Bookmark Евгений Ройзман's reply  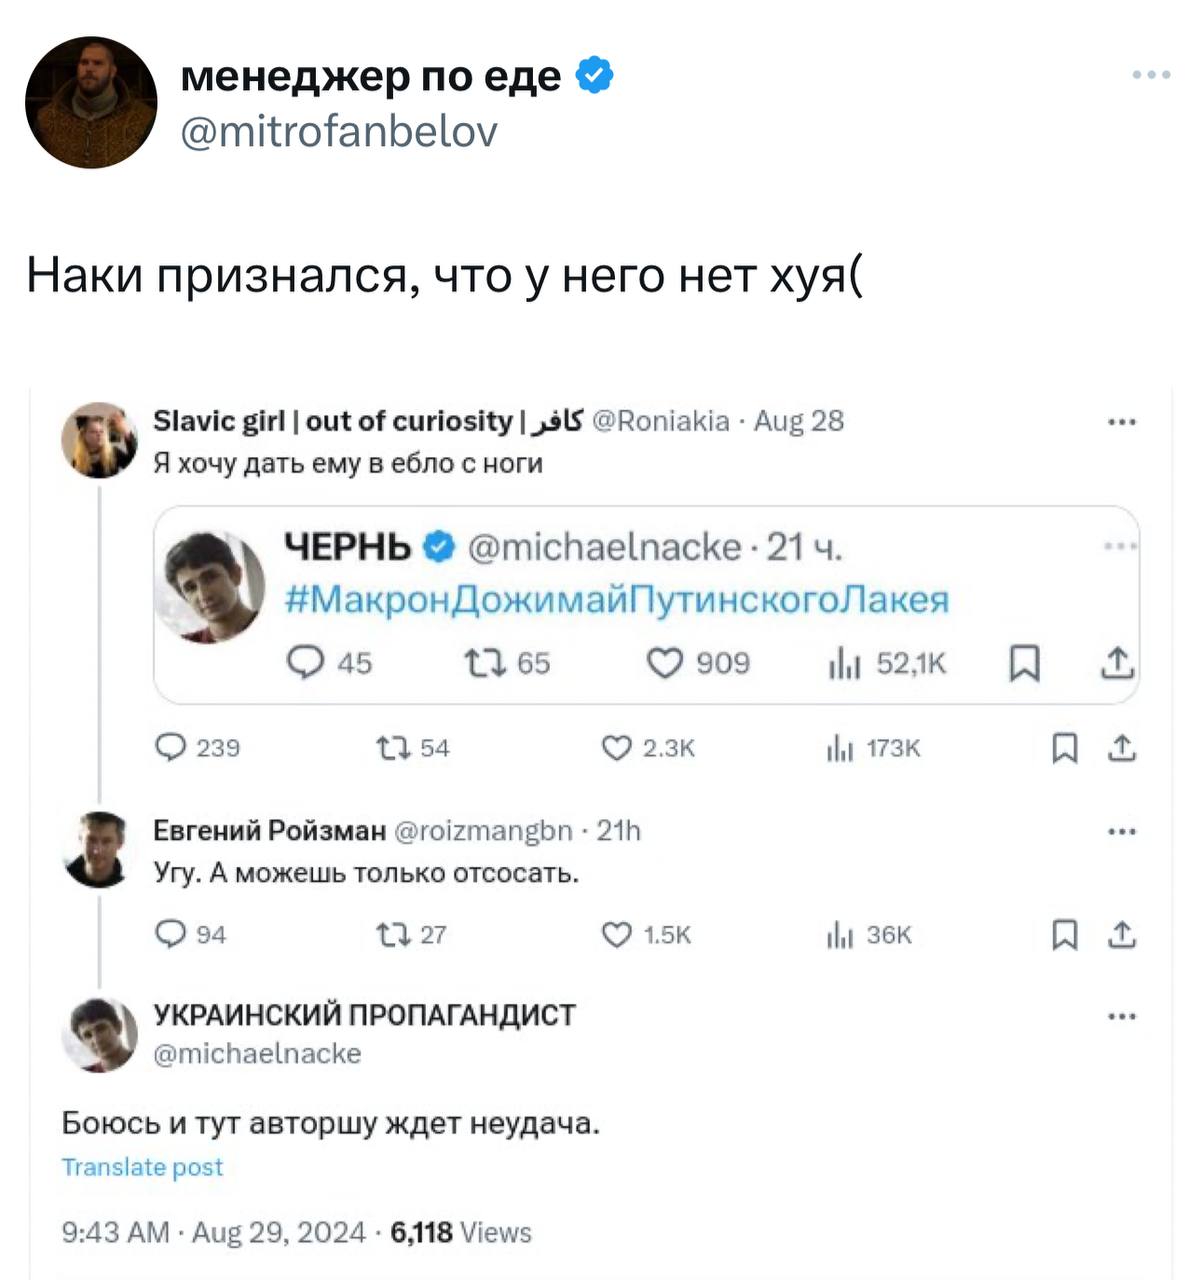point(1065,934)
